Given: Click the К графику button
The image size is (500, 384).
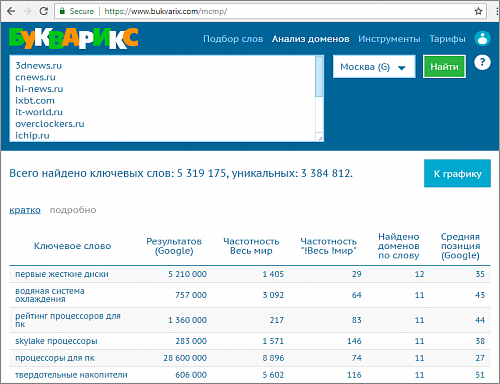Looking at the screenshot, I should [x=457, y=173].
